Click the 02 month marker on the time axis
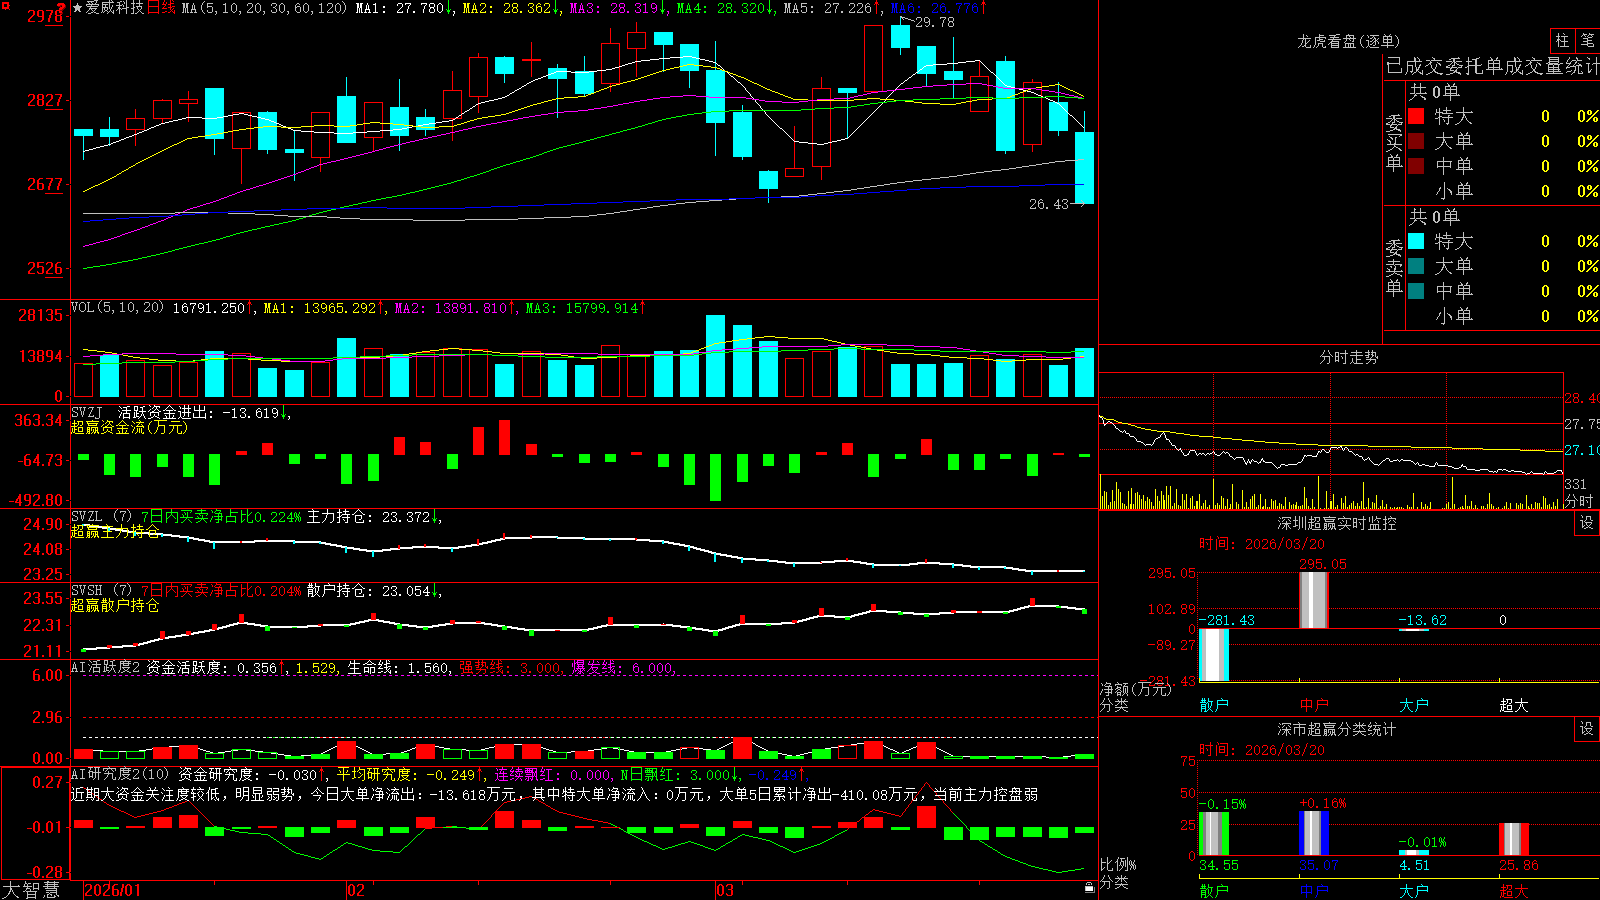The height and width of the screenshot is (900, 1600). click(x=355, y=890)
